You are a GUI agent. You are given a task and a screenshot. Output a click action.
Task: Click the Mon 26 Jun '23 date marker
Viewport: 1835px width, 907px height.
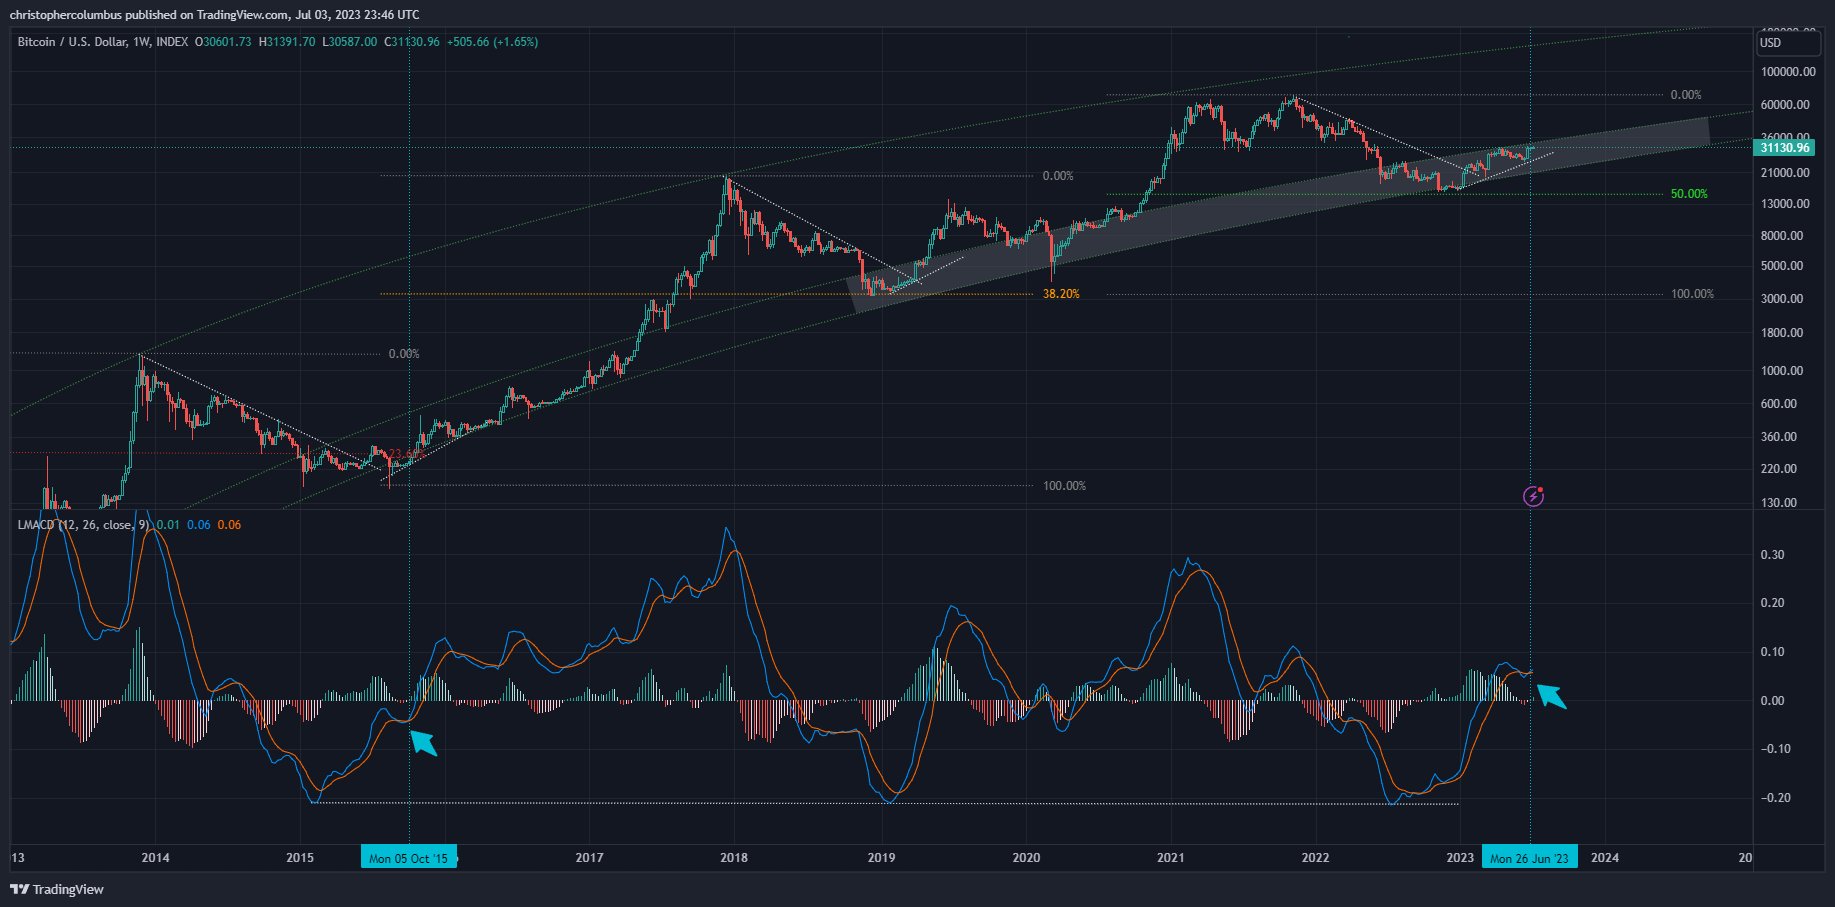pyautogui.click(x=1529, y=858)
